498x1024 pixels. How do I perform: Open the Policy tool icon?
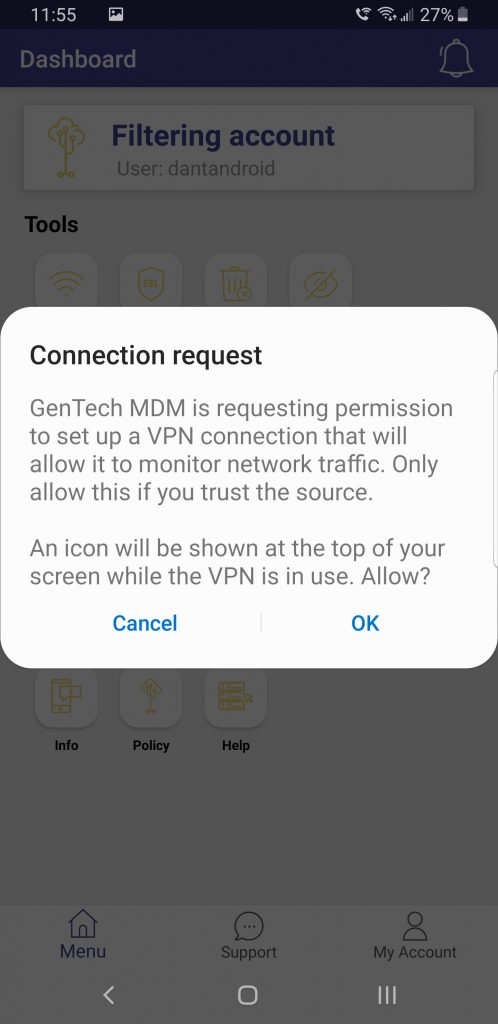point(151,697)
